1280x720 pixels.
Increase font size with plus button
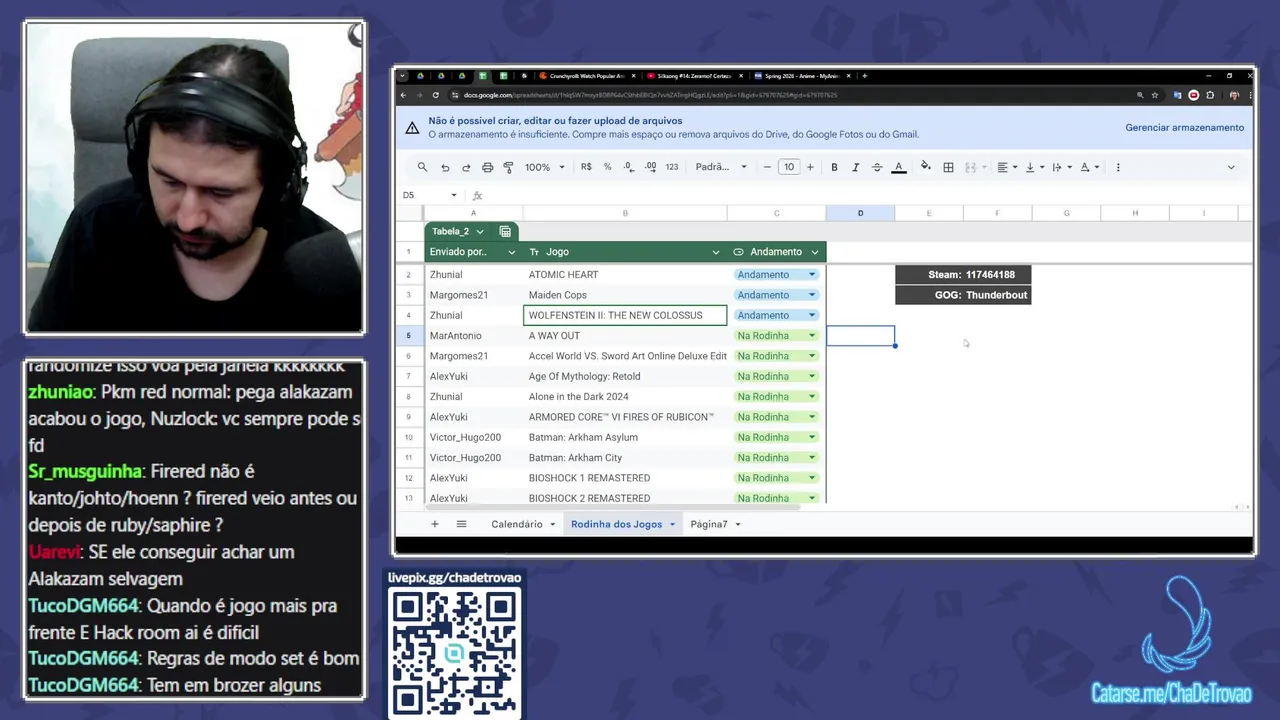pos(810,167)
